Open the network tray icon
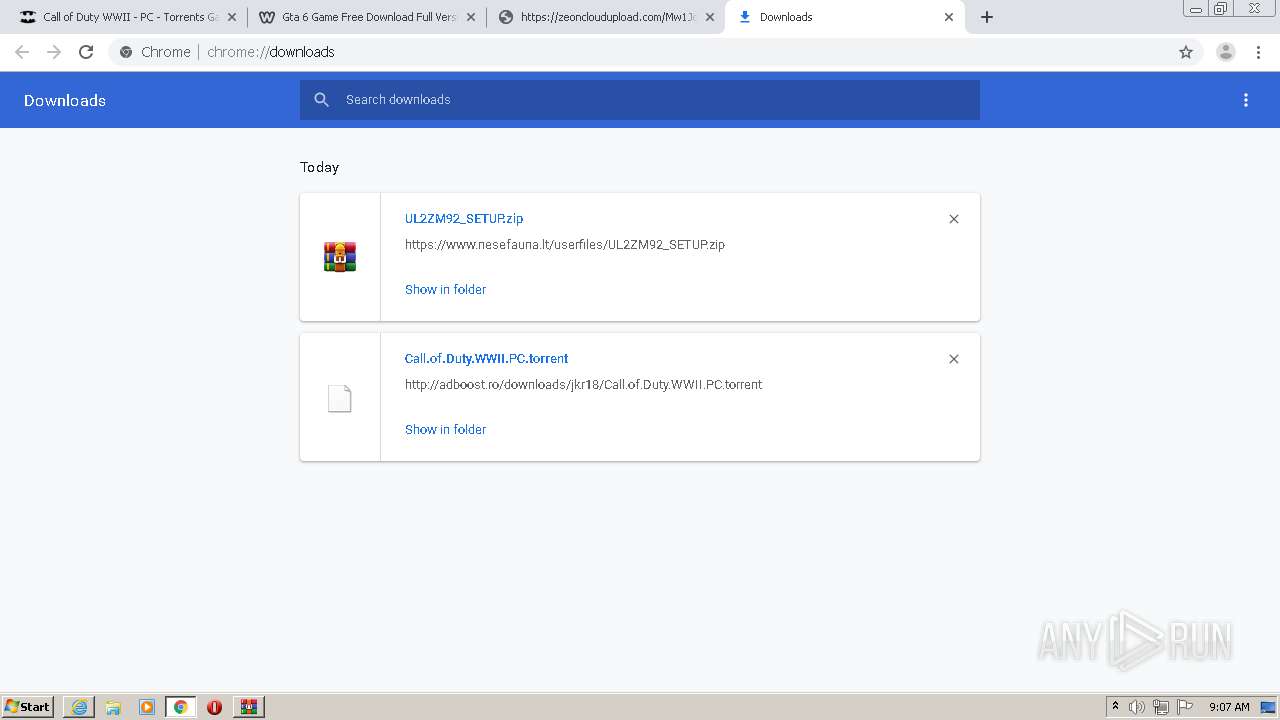The height and width of the screenshot is (720, 1280). [1161, 707]
